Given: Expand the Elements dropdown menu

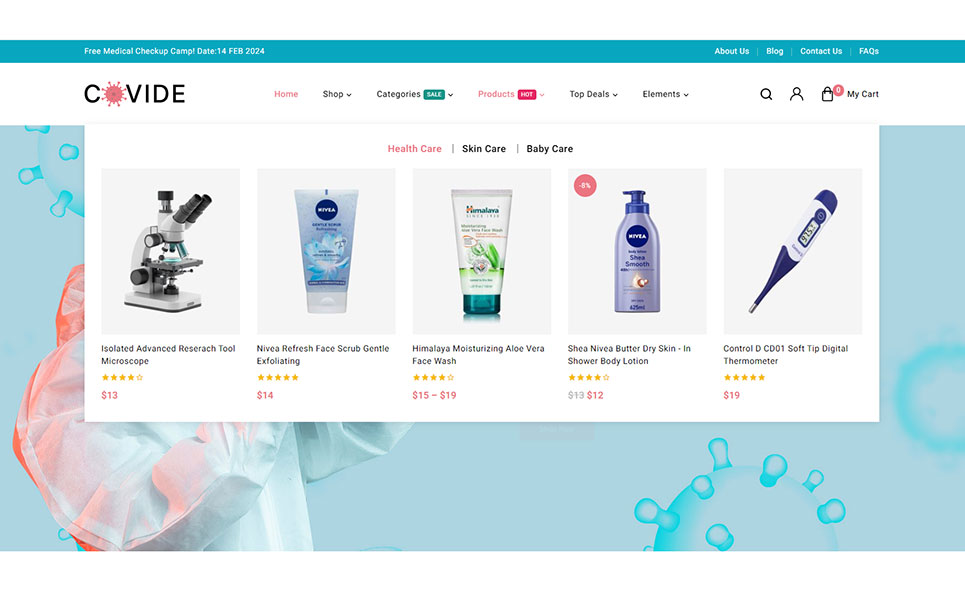Looking at the screenshot, I should point(665,94).
